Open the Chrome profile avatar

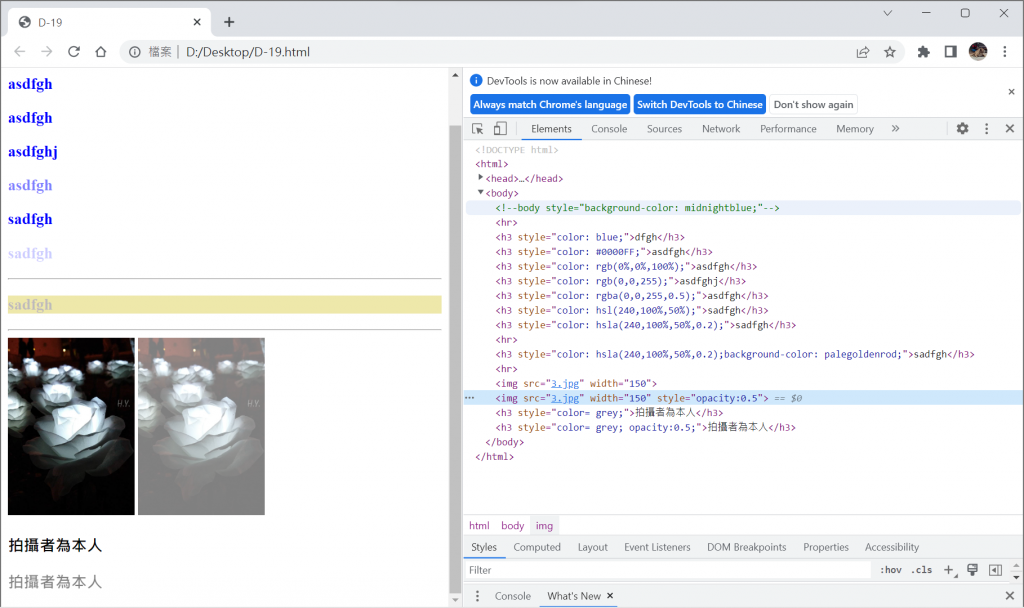pos(978,52)
